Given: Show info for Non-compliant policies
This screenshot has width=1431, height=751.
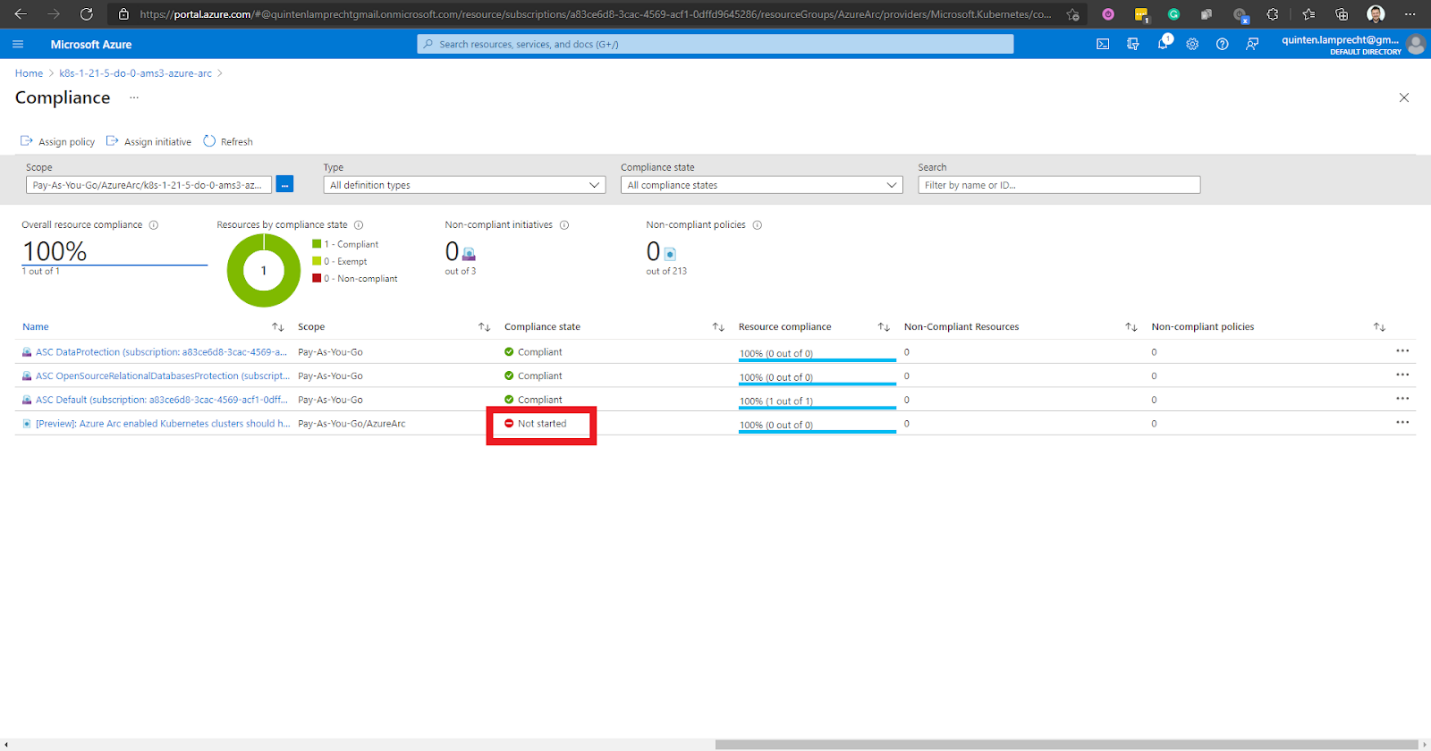Looking at the screenshot, I should point(757,225).
